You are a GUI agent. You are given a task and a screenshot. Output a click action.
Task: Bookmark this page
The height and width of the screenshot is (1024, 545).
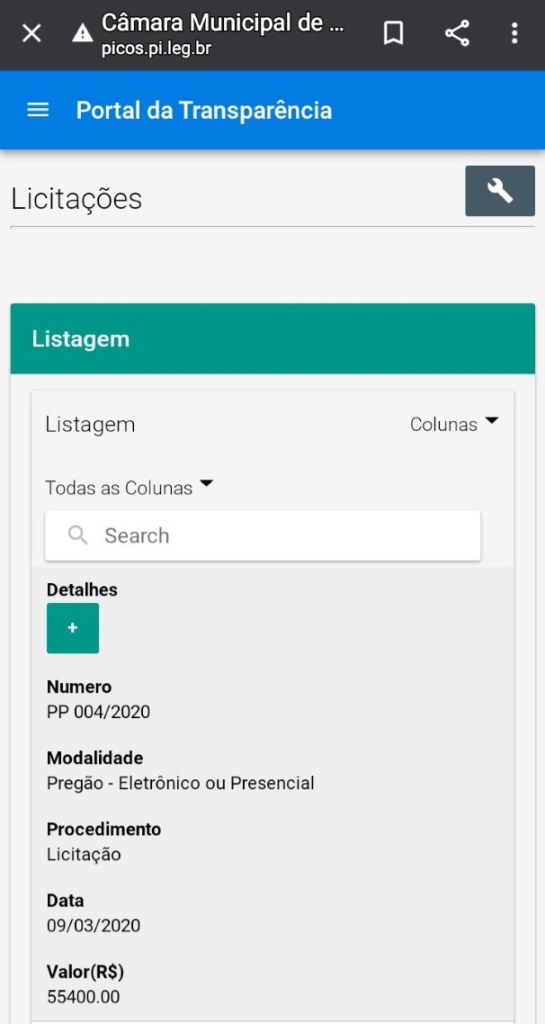coord(393,33)
